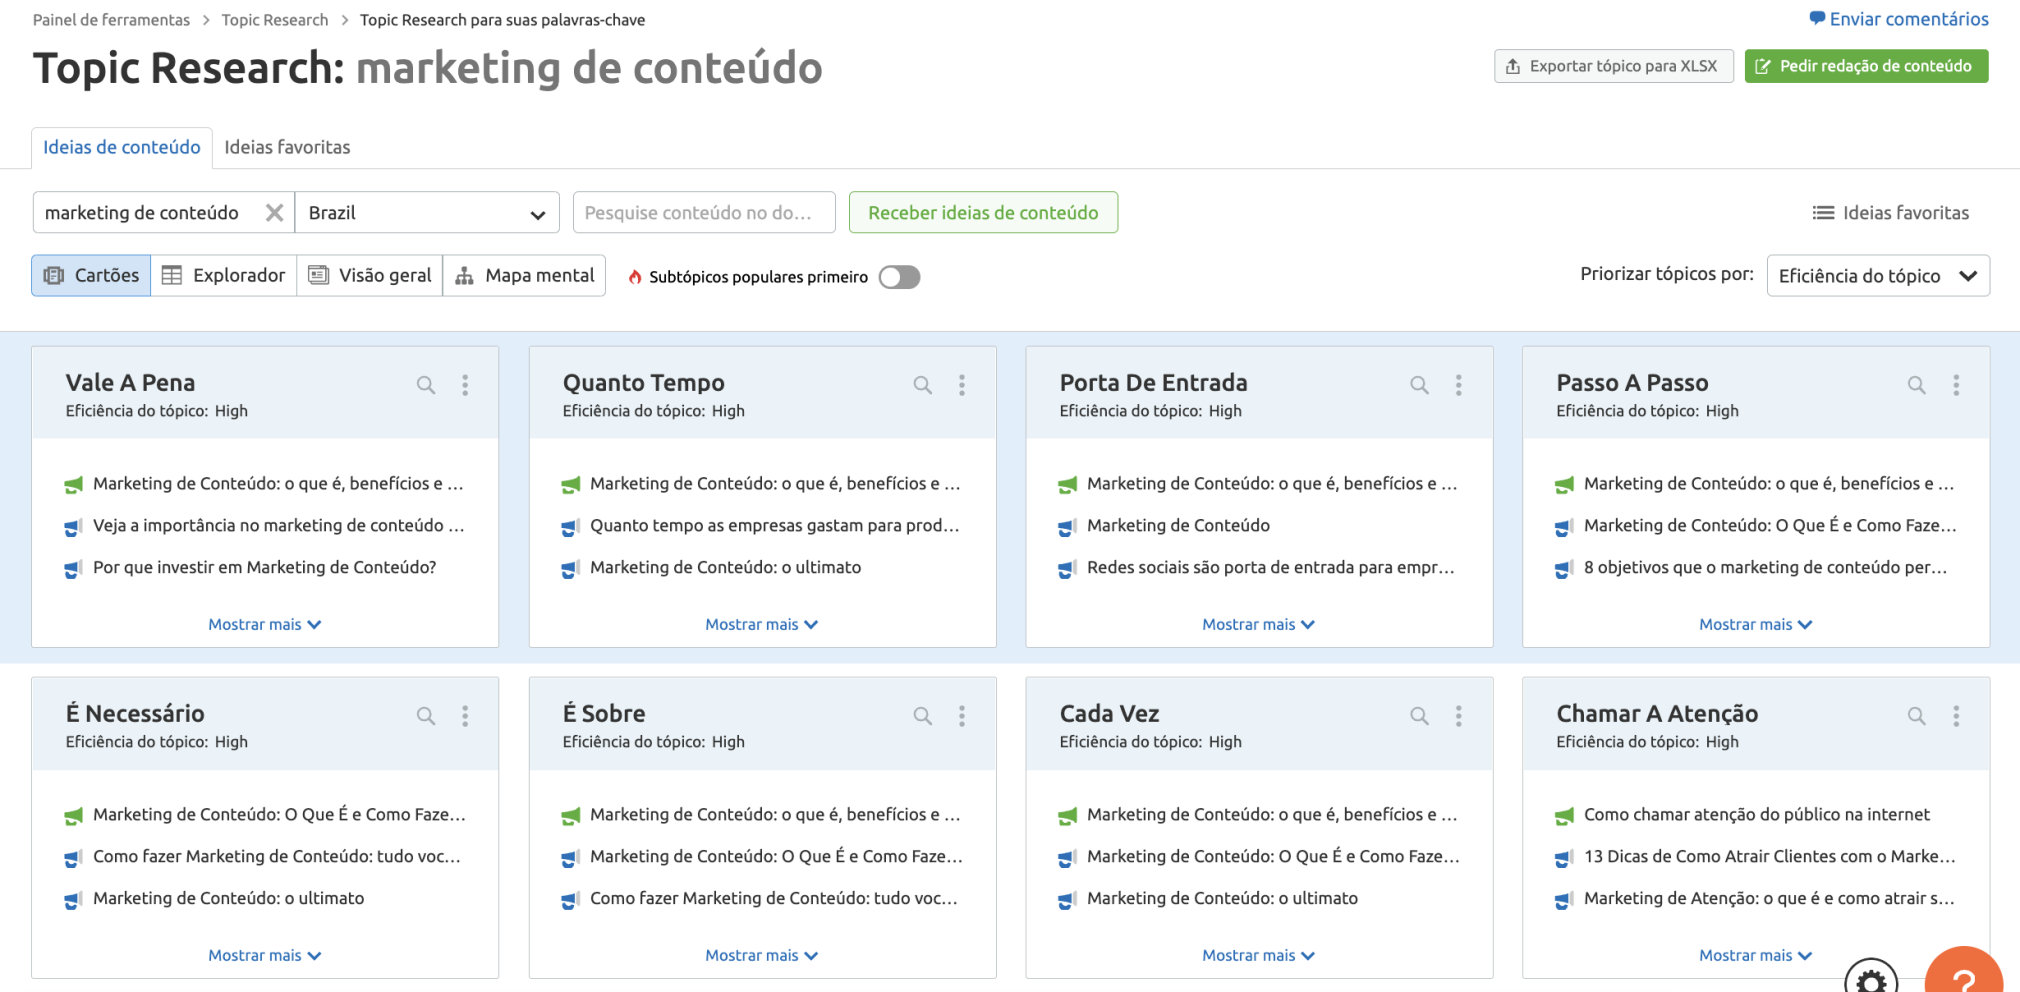Select the Cartões view
Viewport: 2020px width, 992px height.
(x=91, y=275)
